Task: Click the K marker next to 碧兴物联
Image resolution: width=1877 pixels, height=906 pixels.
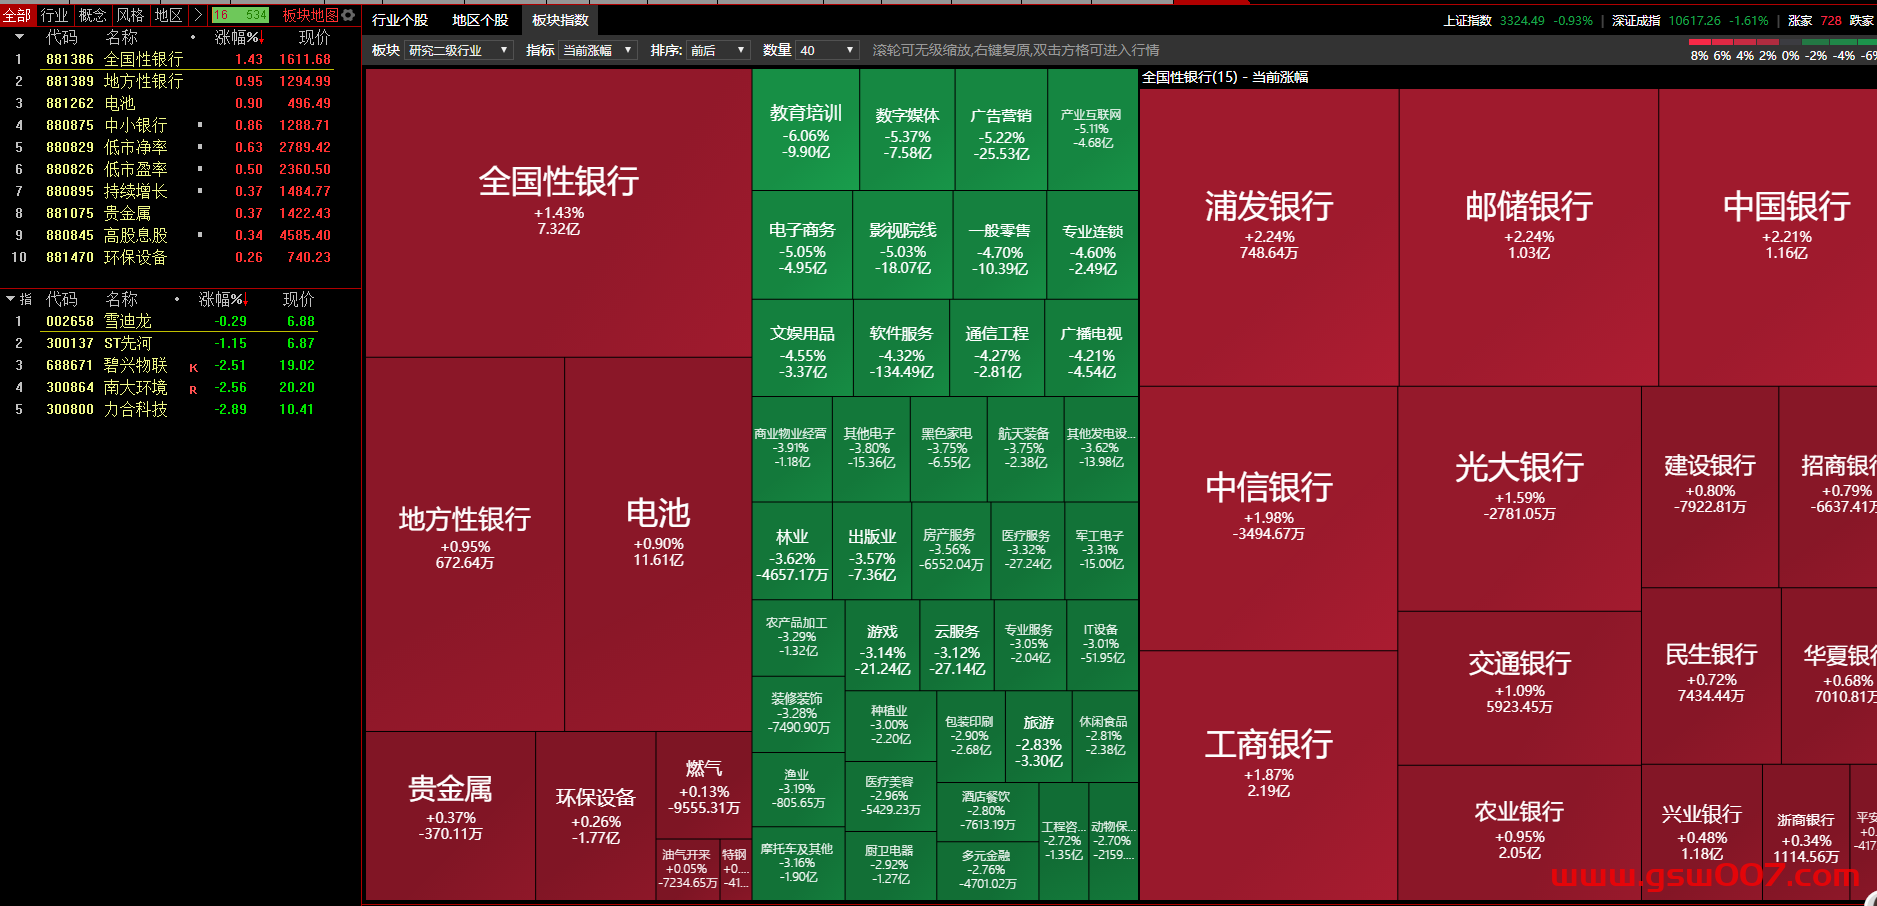Action: click(193, 367)
